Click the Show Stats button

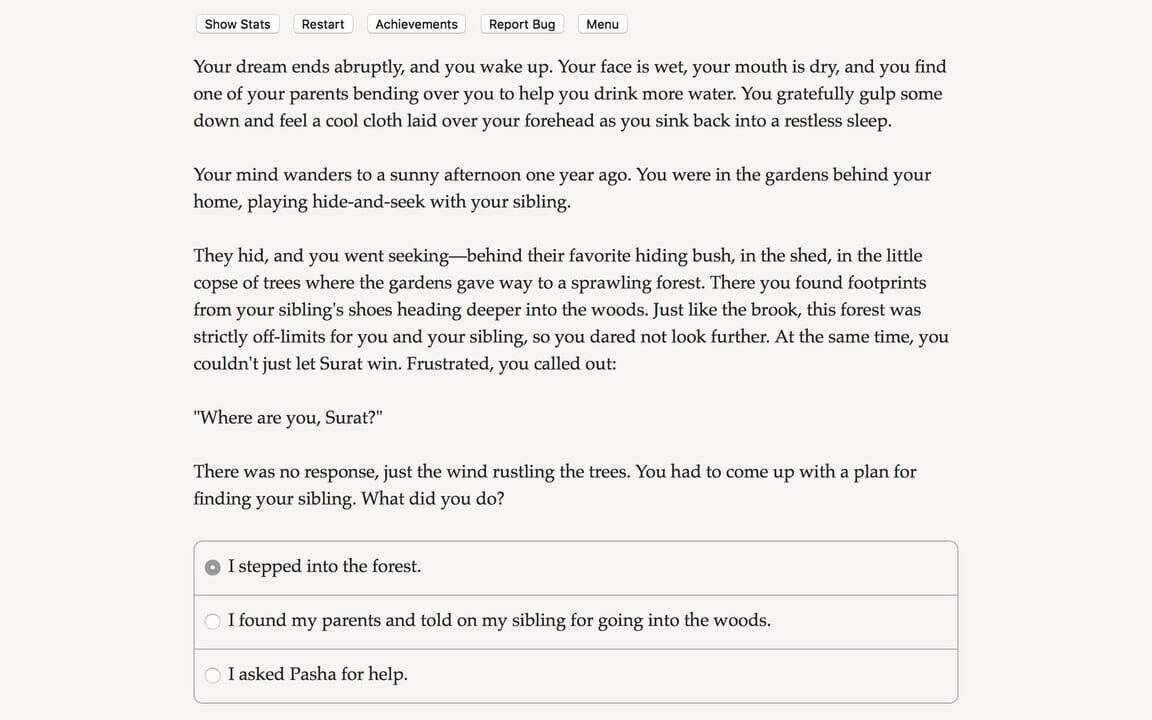237,24
